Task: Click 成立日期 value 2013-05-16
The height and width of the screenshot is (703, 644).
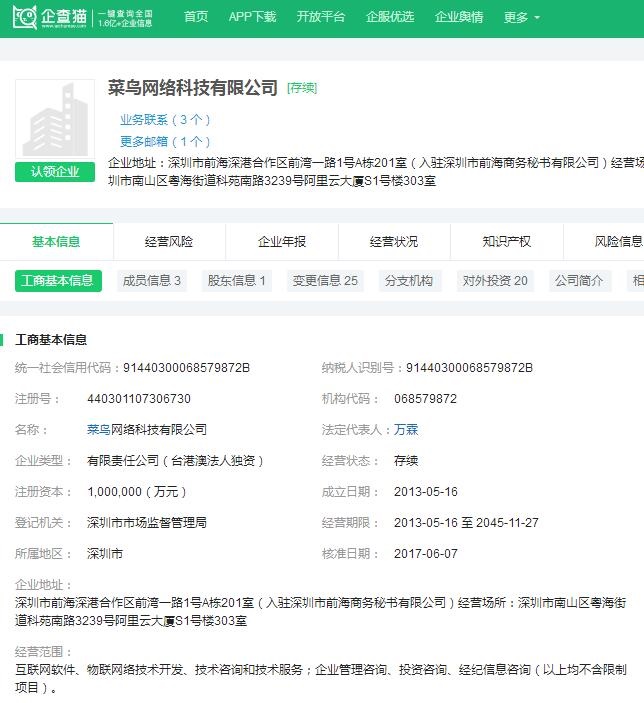Action: [426, 491]
